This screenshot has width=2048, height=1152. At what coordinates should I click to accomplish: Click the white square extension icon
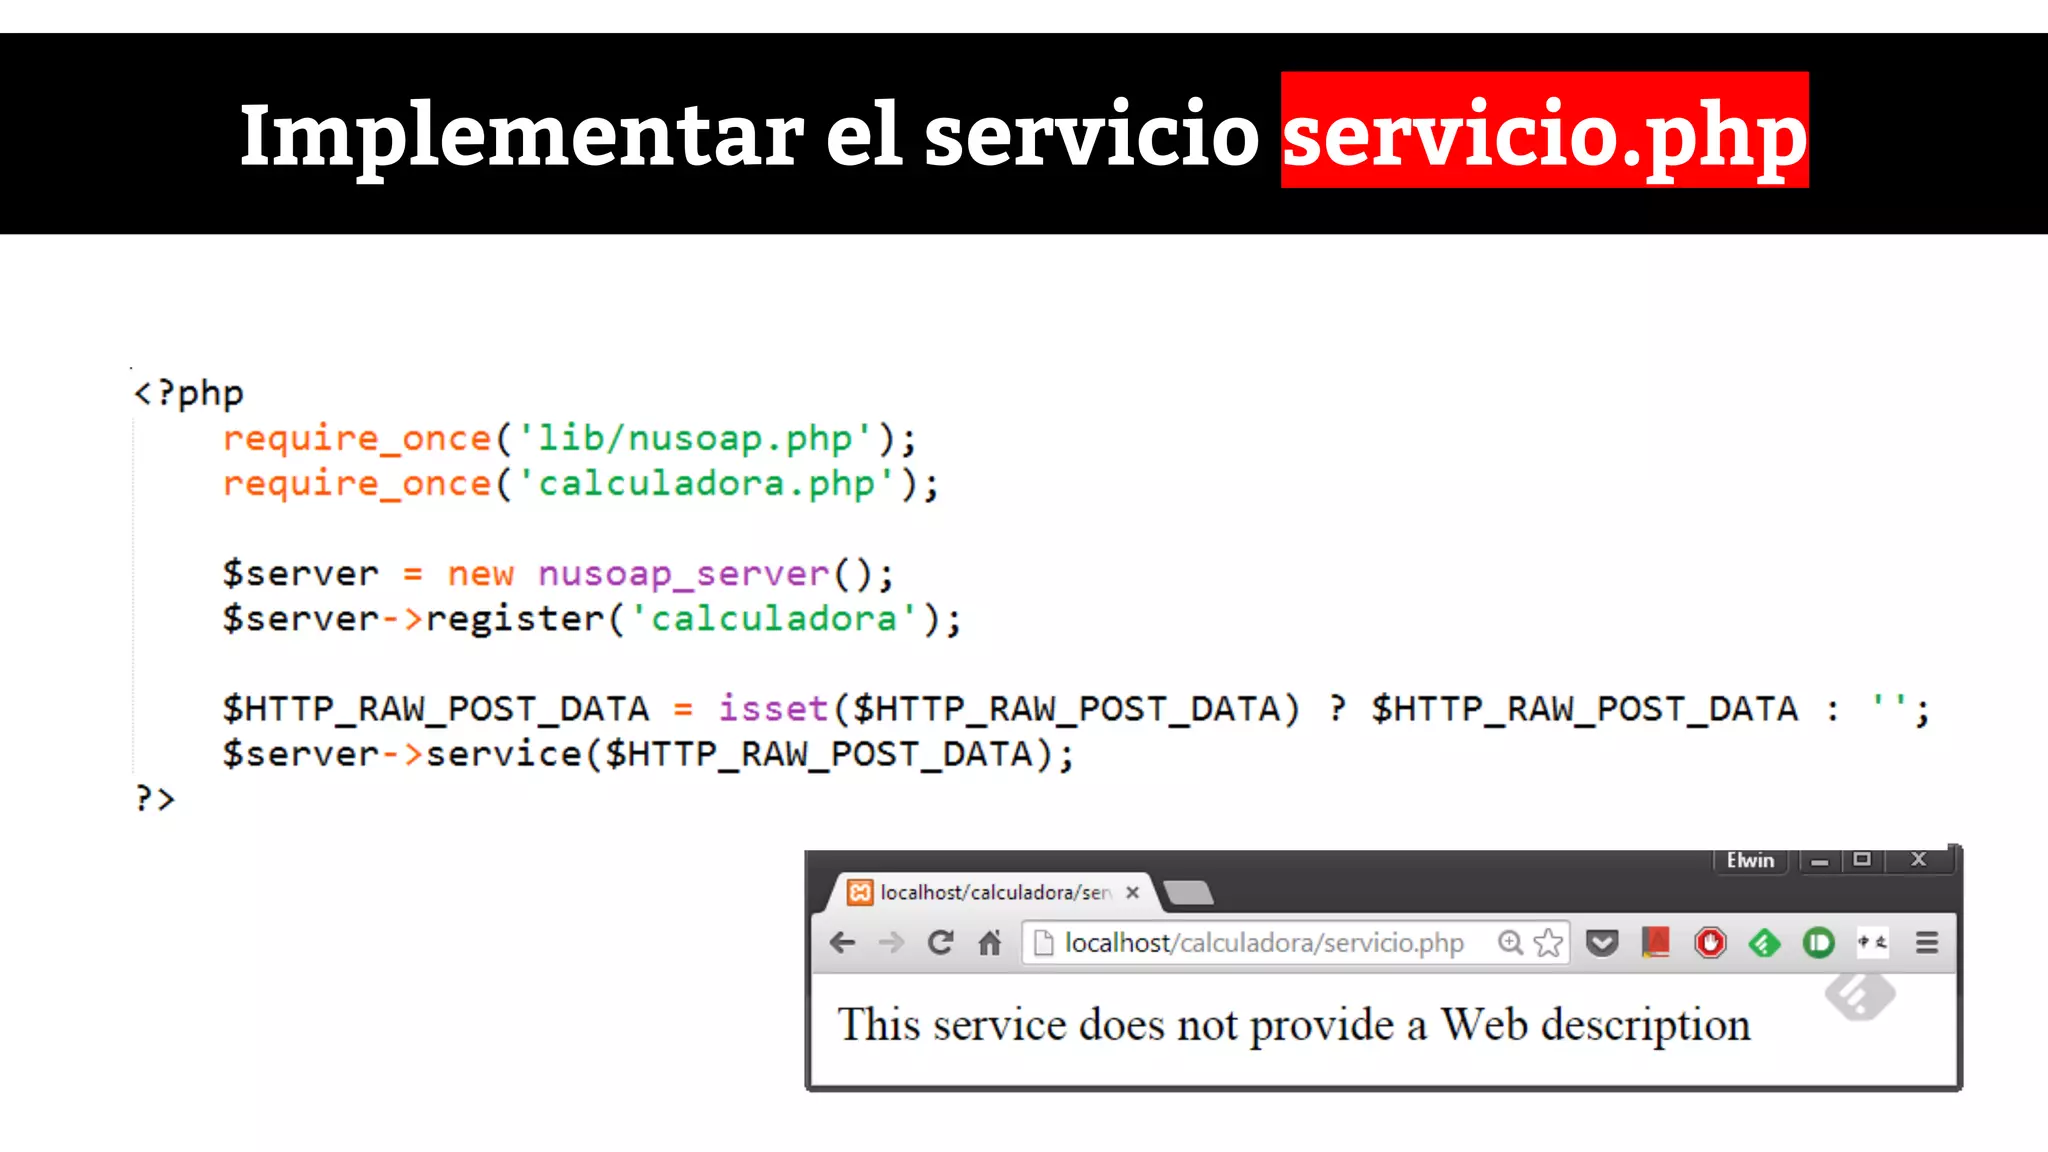point(1872,942)
